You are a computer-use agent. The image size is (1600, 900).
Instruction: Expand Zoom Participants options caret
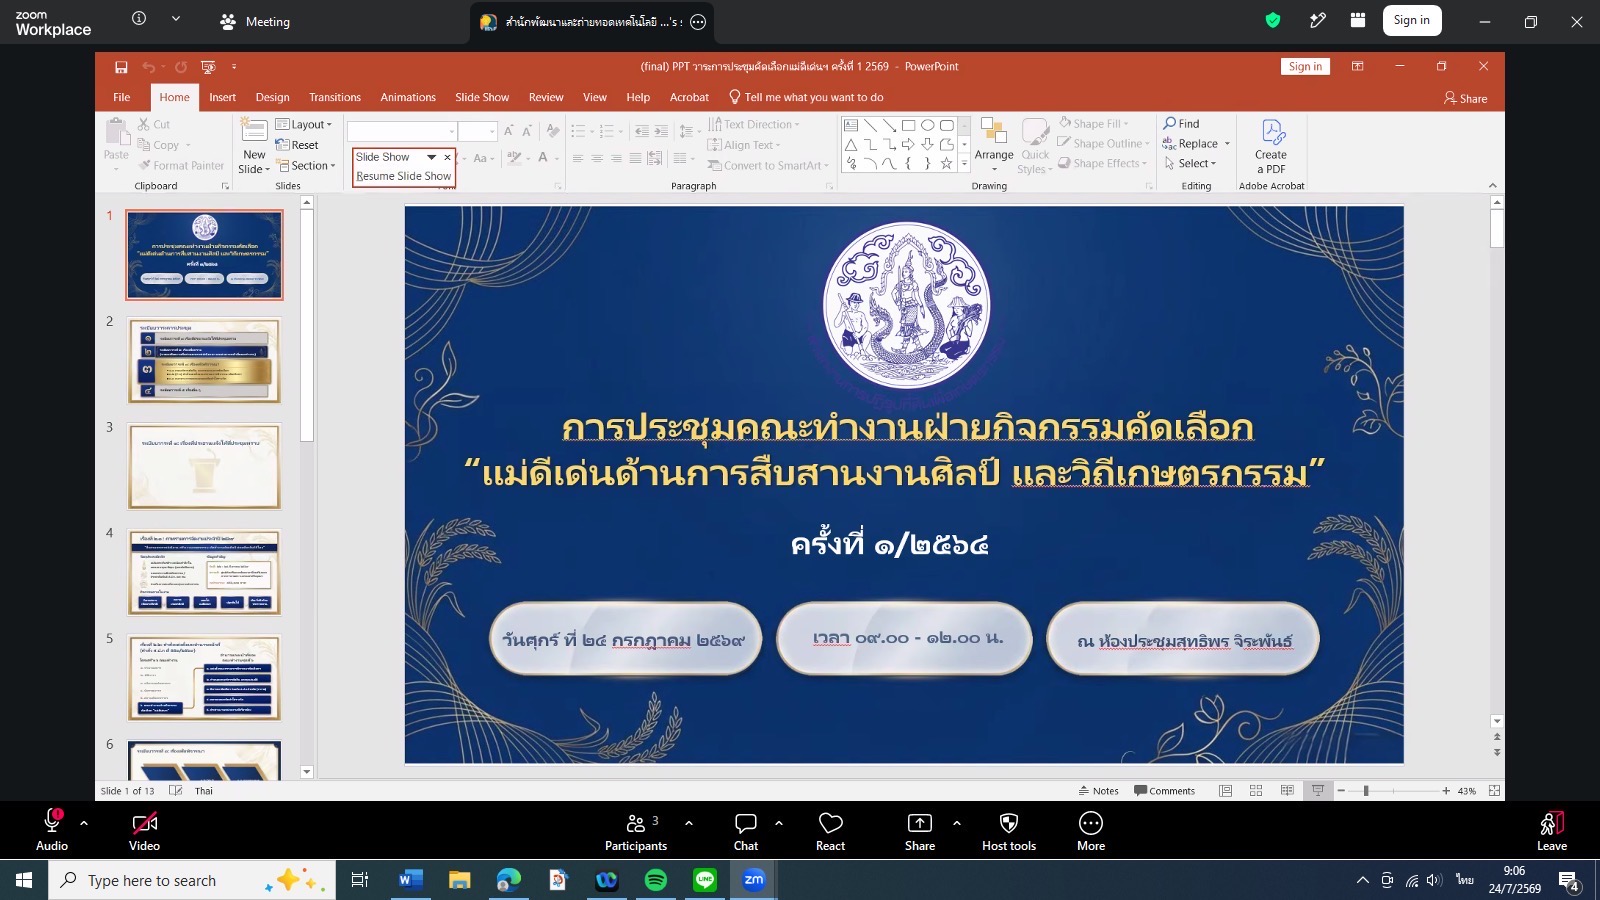689,823
